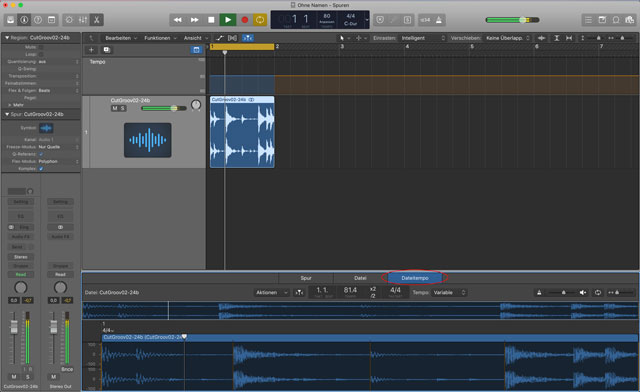This screenshot has width=640, height=392.
Task: Switch to the Datei editor tab
Action: pyautogui.click(x=360, y=278)
